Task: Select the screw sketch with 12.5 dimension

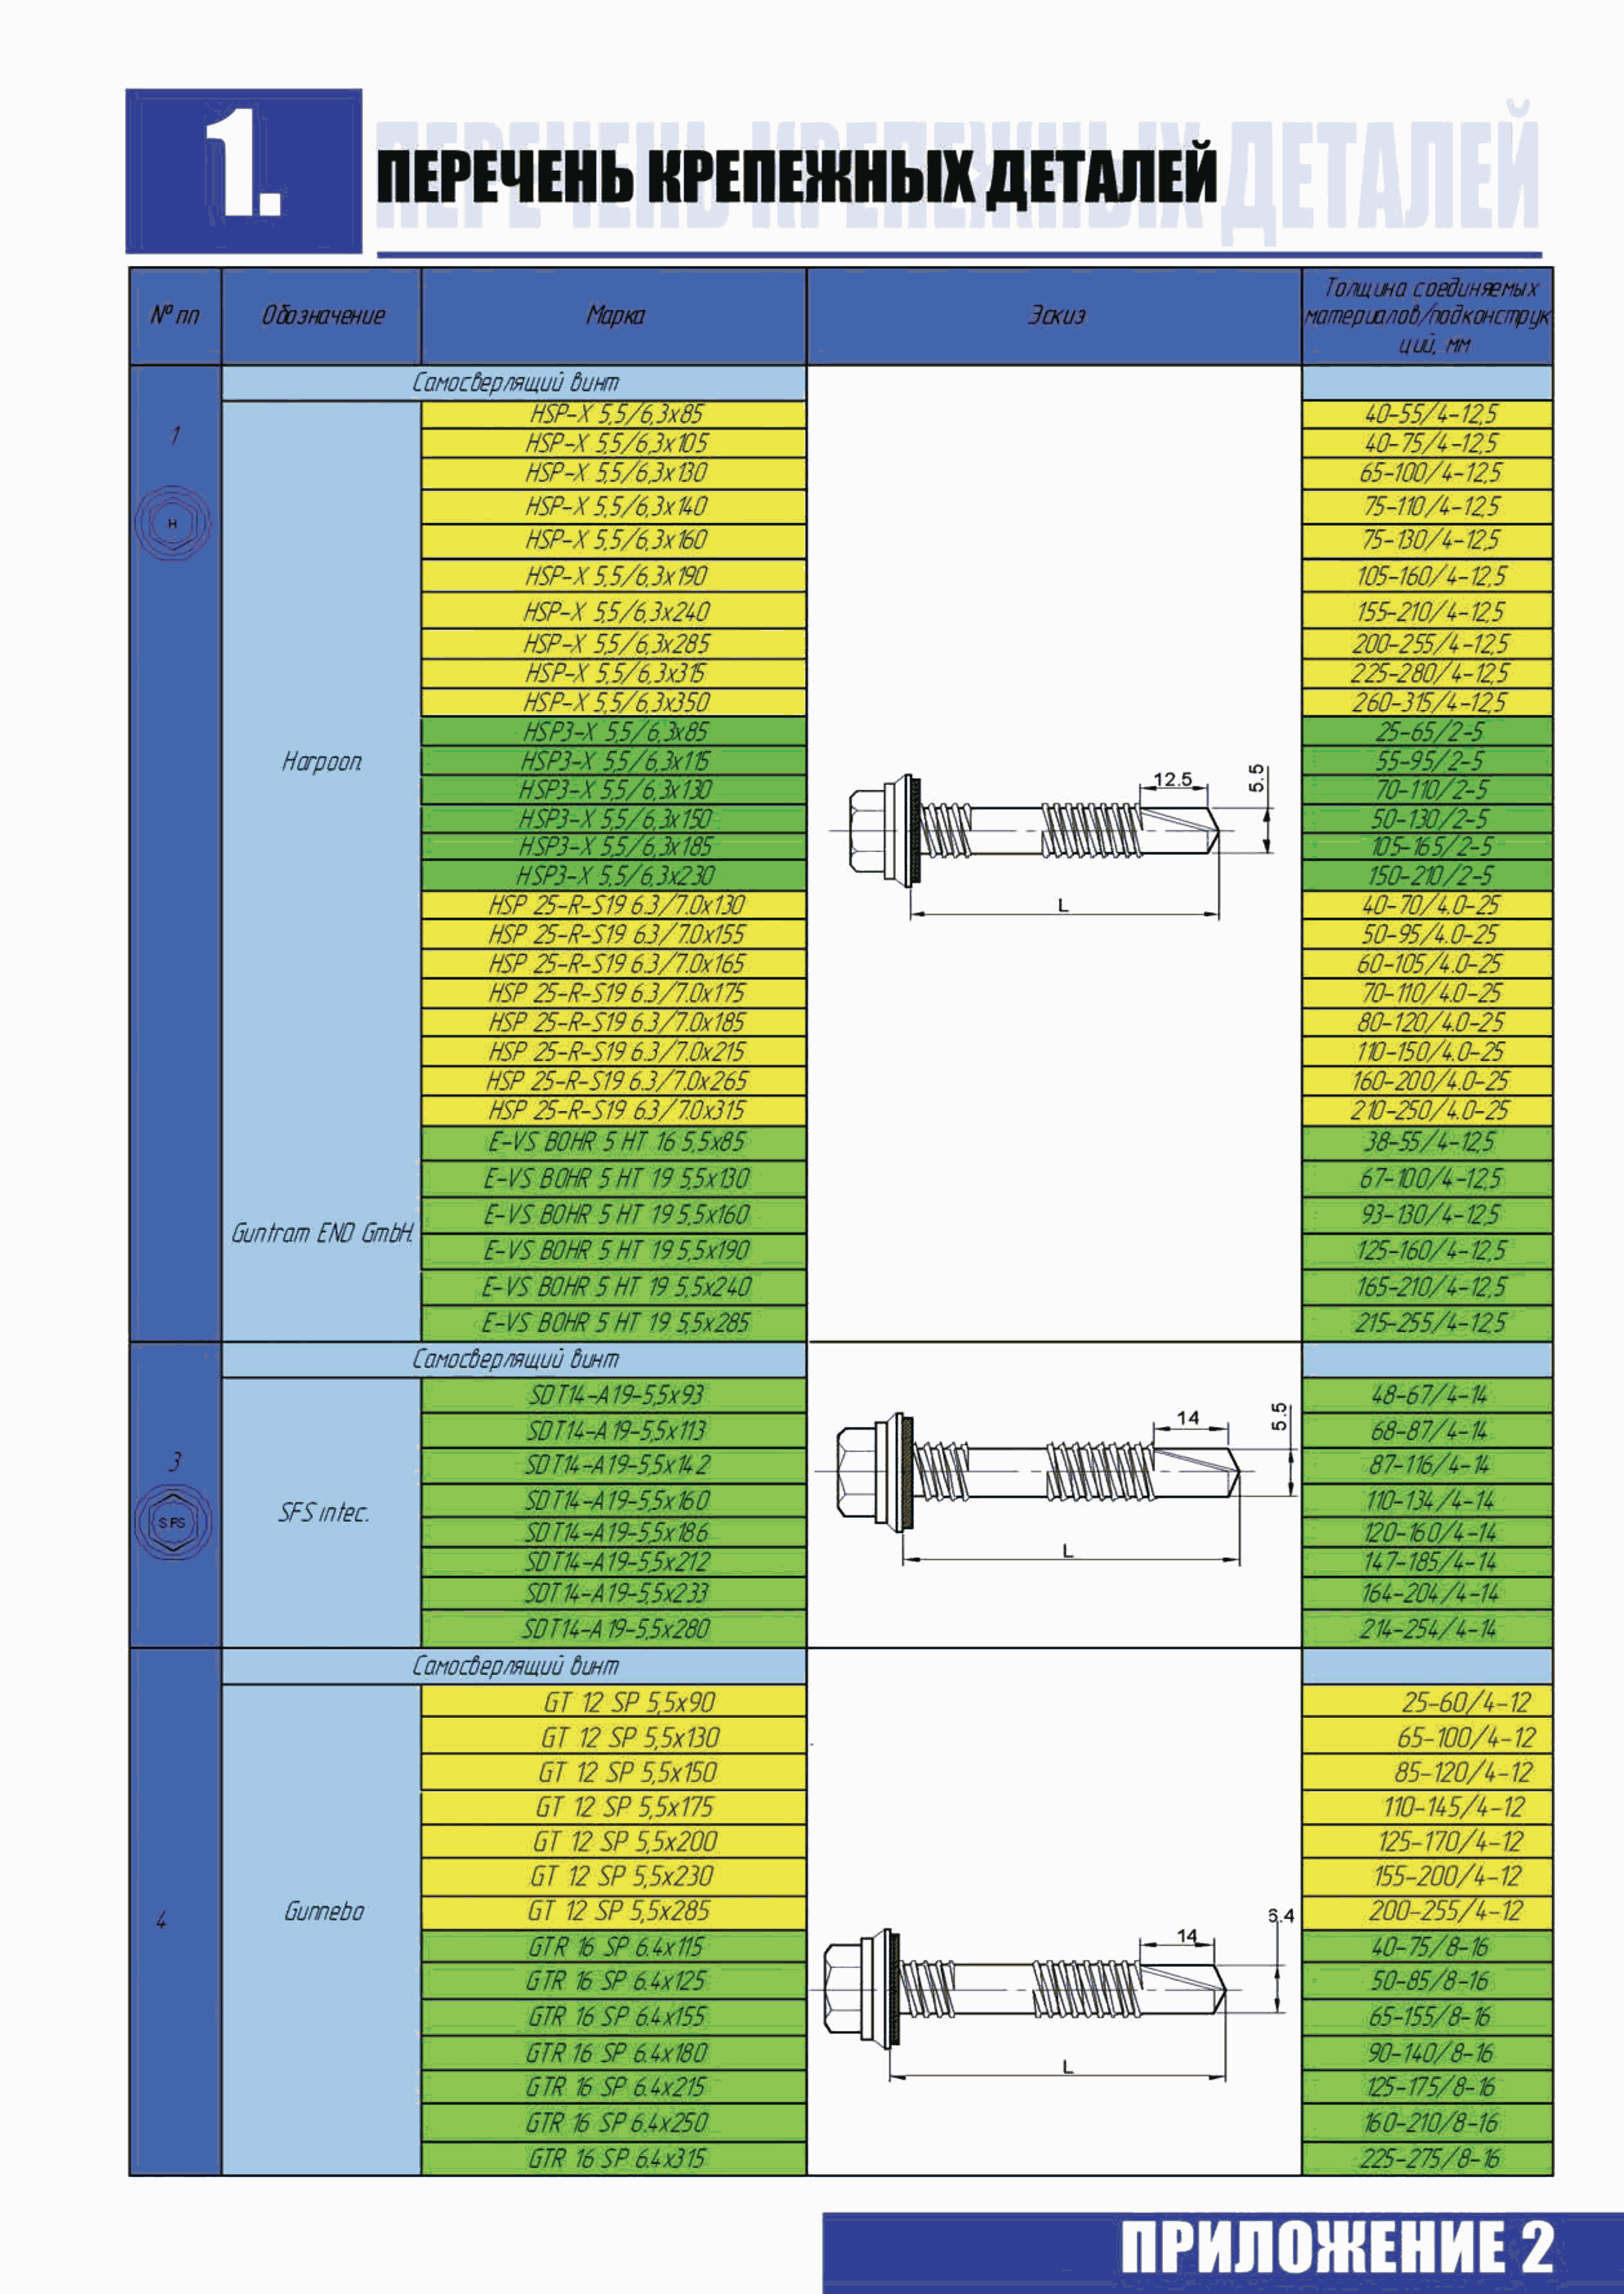Action: pos(1052,842)
